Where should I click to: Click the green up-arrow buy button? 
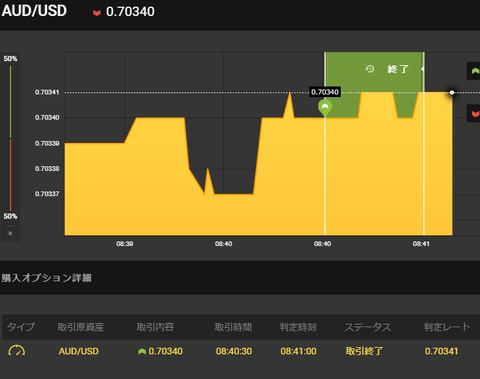point(474,71)
